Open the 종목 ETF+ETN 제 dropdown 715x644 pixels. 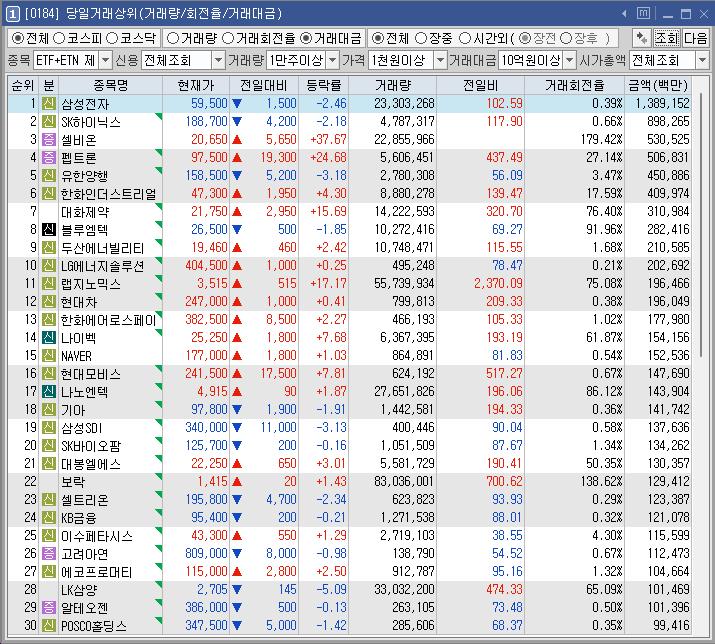point(105,60)
